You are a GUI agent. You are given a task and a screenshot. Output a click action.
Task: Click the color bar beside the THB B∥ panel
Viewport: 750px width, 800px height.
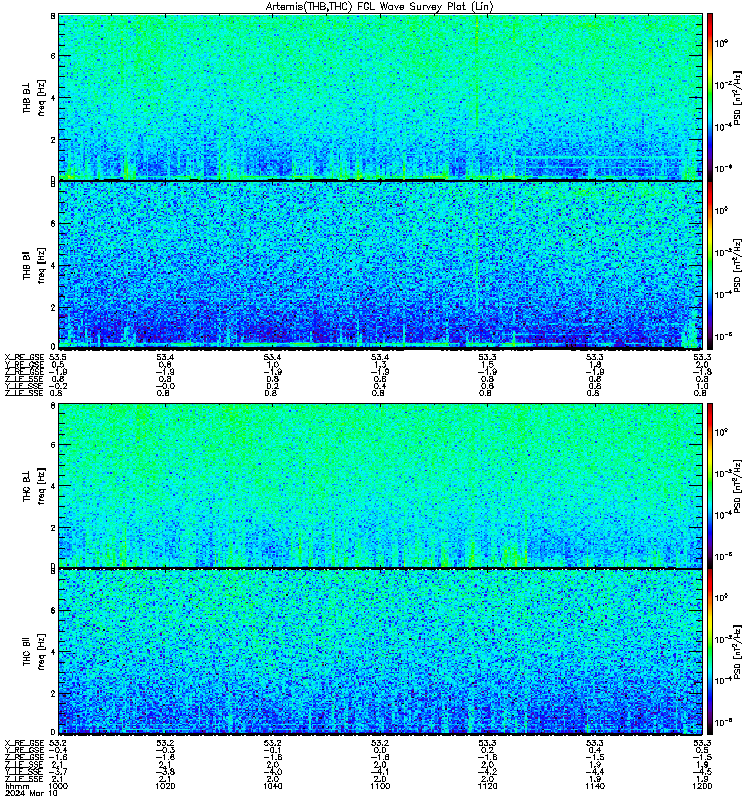click(x=710, y=265)
